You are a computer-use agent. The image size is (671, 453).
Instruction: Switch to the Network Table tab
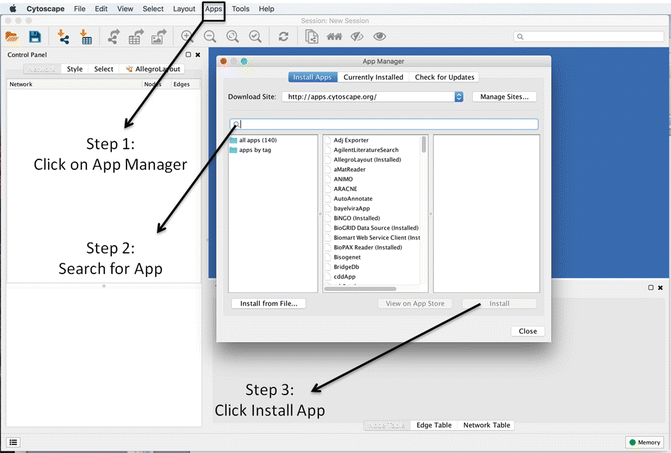(487, 425)
